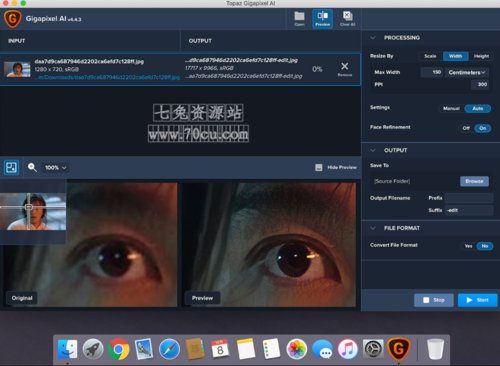The image size is (500, 366).
Task: Click the Prefix input field
Action: pyautogui.click(x=469, y=198)
